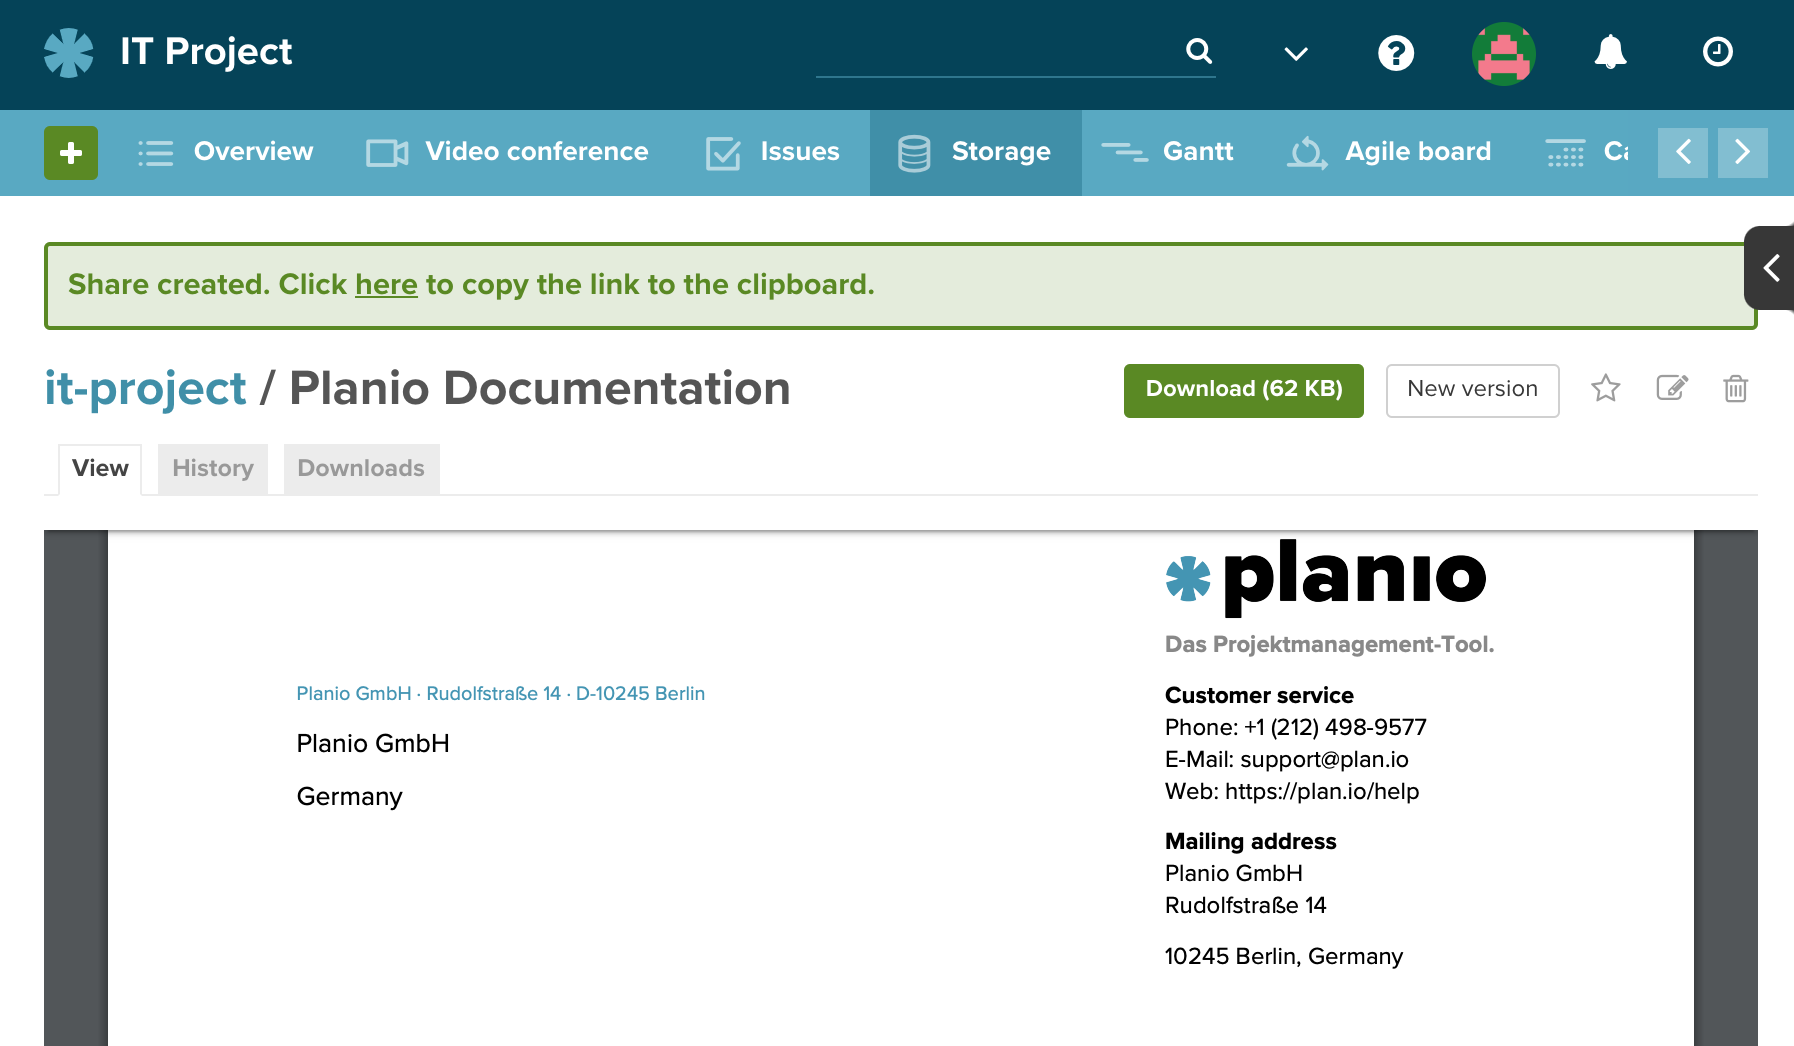Click the edit pencil icon
This screenshot has width=1794, height=1046.
tap(1672, 388)
